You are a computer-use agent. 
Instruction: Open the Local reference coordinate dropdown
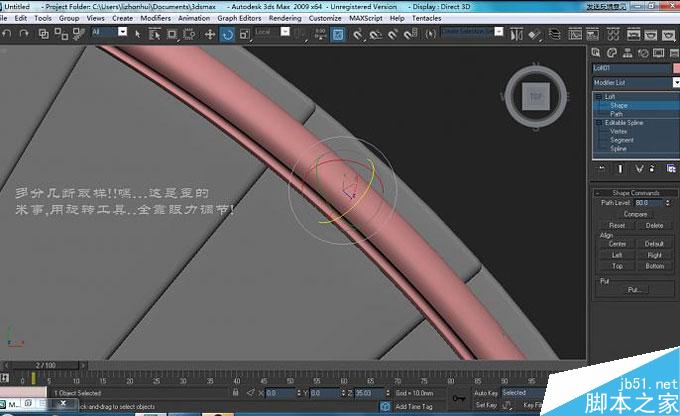(x=285, y=32)
